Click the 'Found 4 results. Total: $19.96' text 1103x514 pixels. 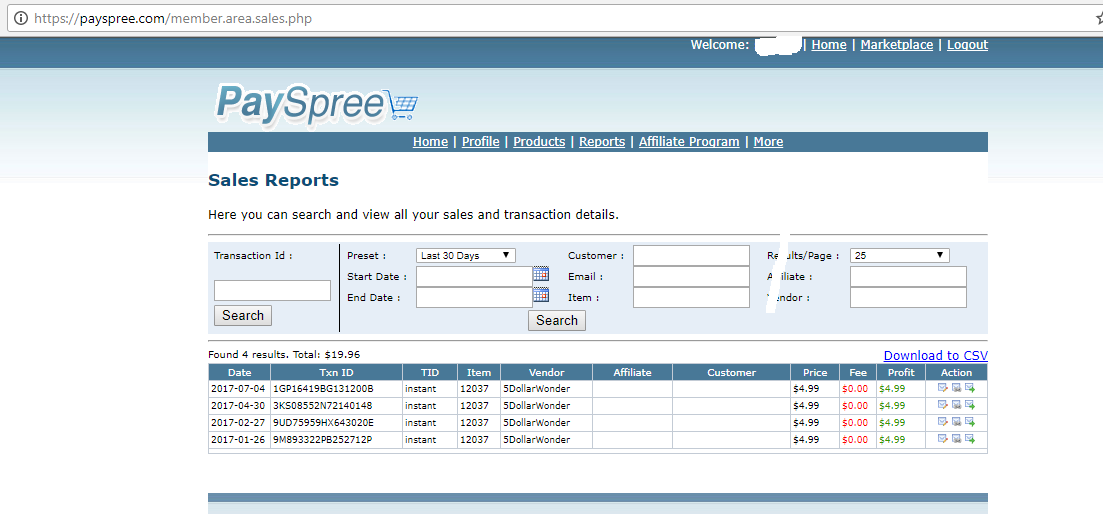[284, 355]
